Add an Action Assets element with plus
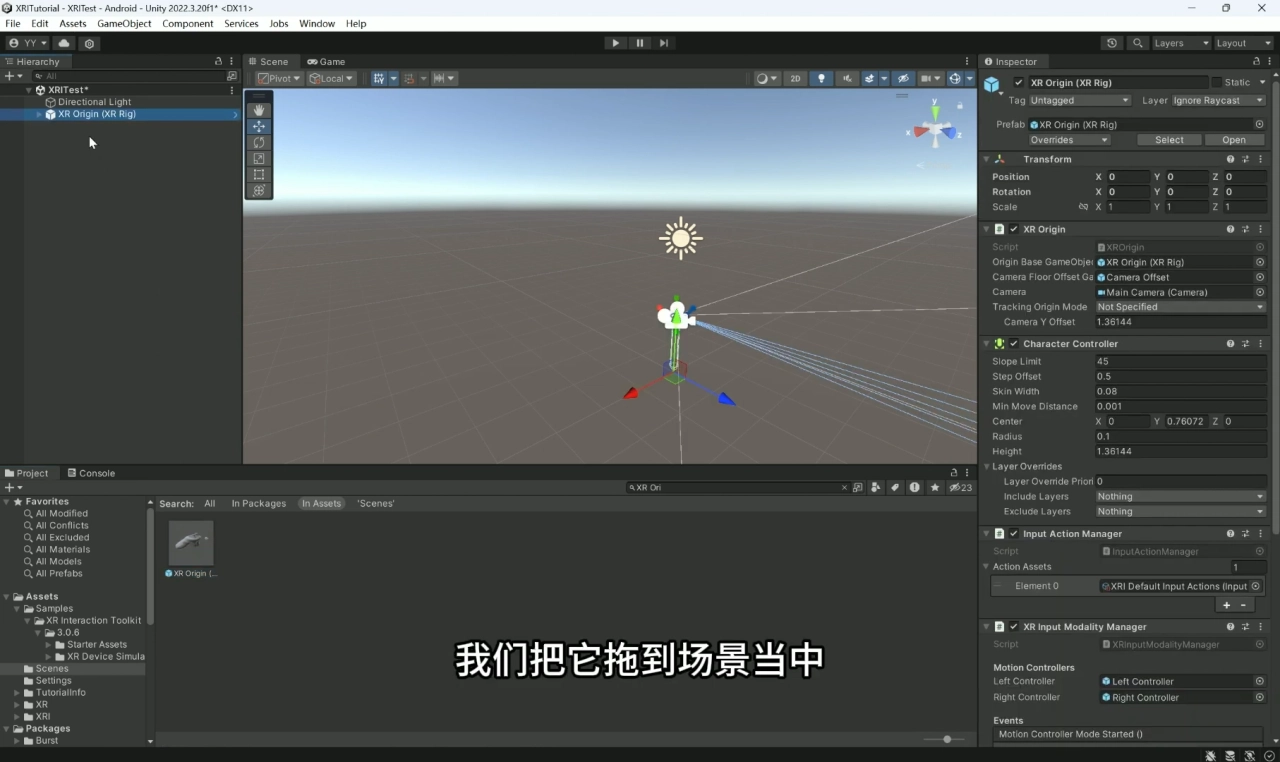 tap(1227, 605)
